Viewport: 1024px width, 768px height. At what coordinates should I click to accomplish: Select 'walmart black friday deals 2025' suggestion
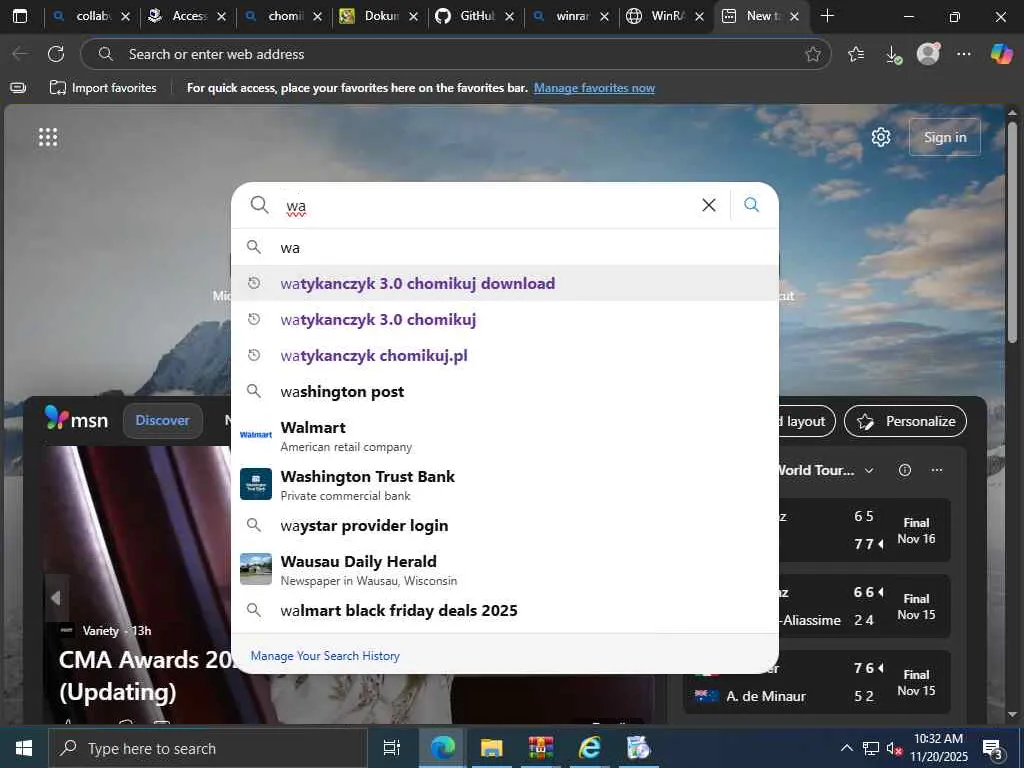(505, 611)
